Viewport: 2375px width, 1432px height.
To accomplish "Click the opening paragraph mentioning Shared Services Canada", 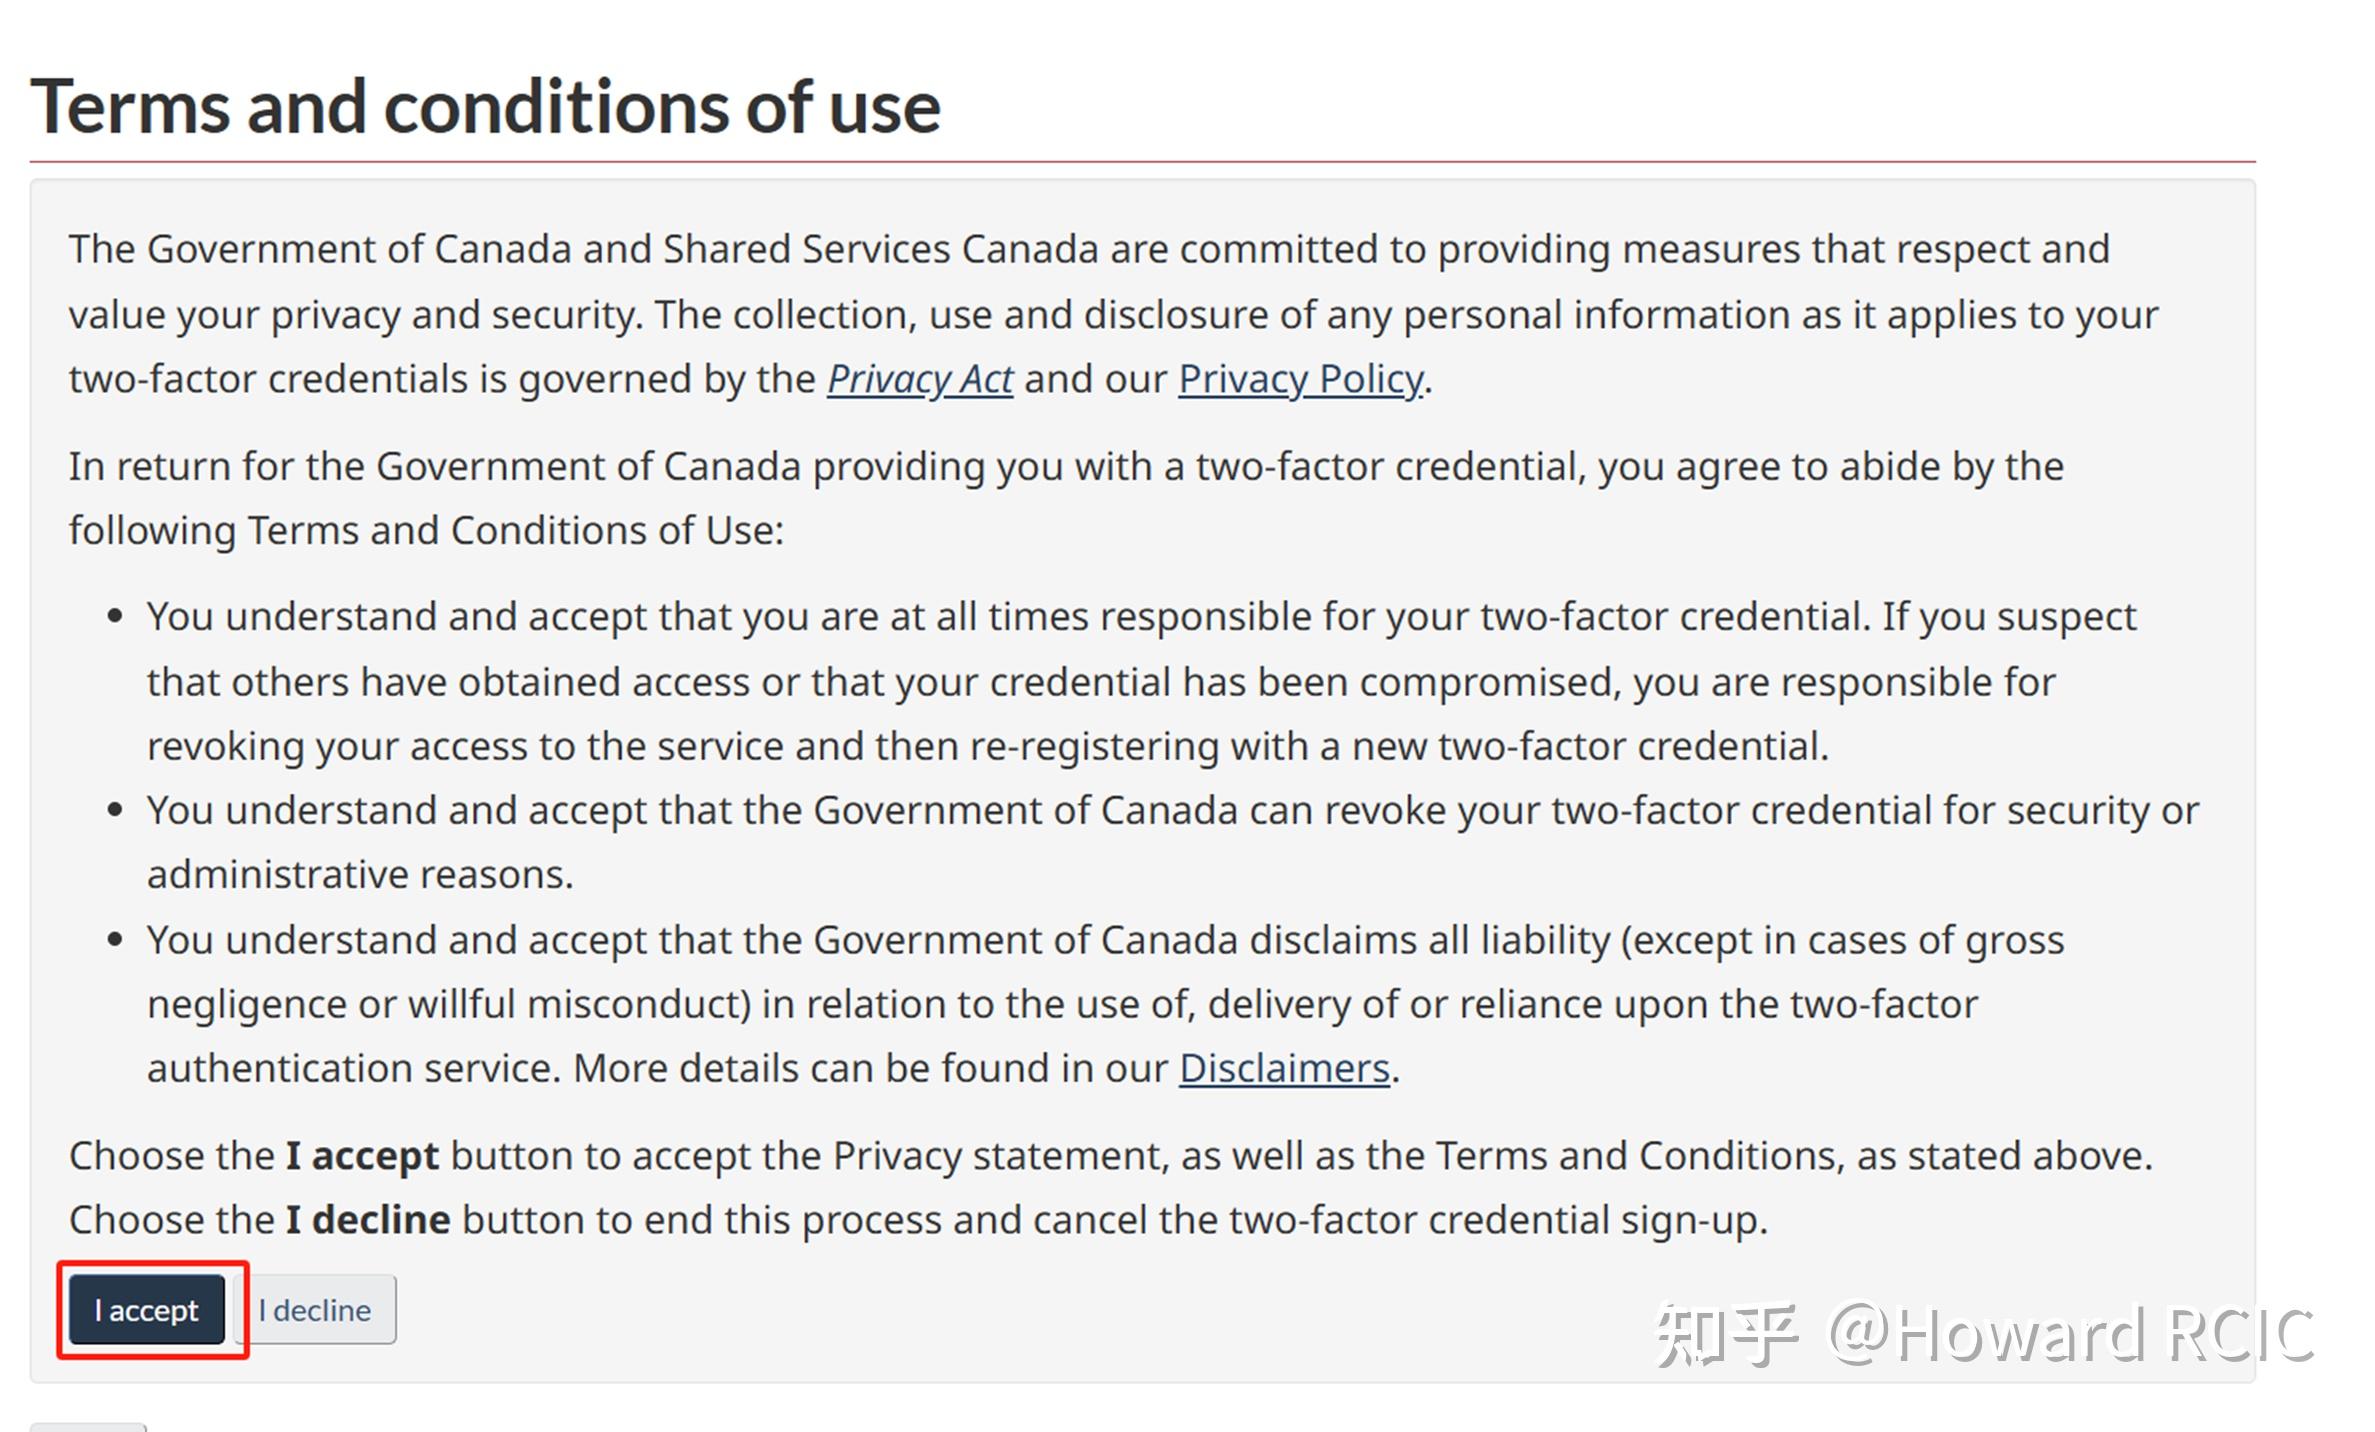I will [1113, 314].
